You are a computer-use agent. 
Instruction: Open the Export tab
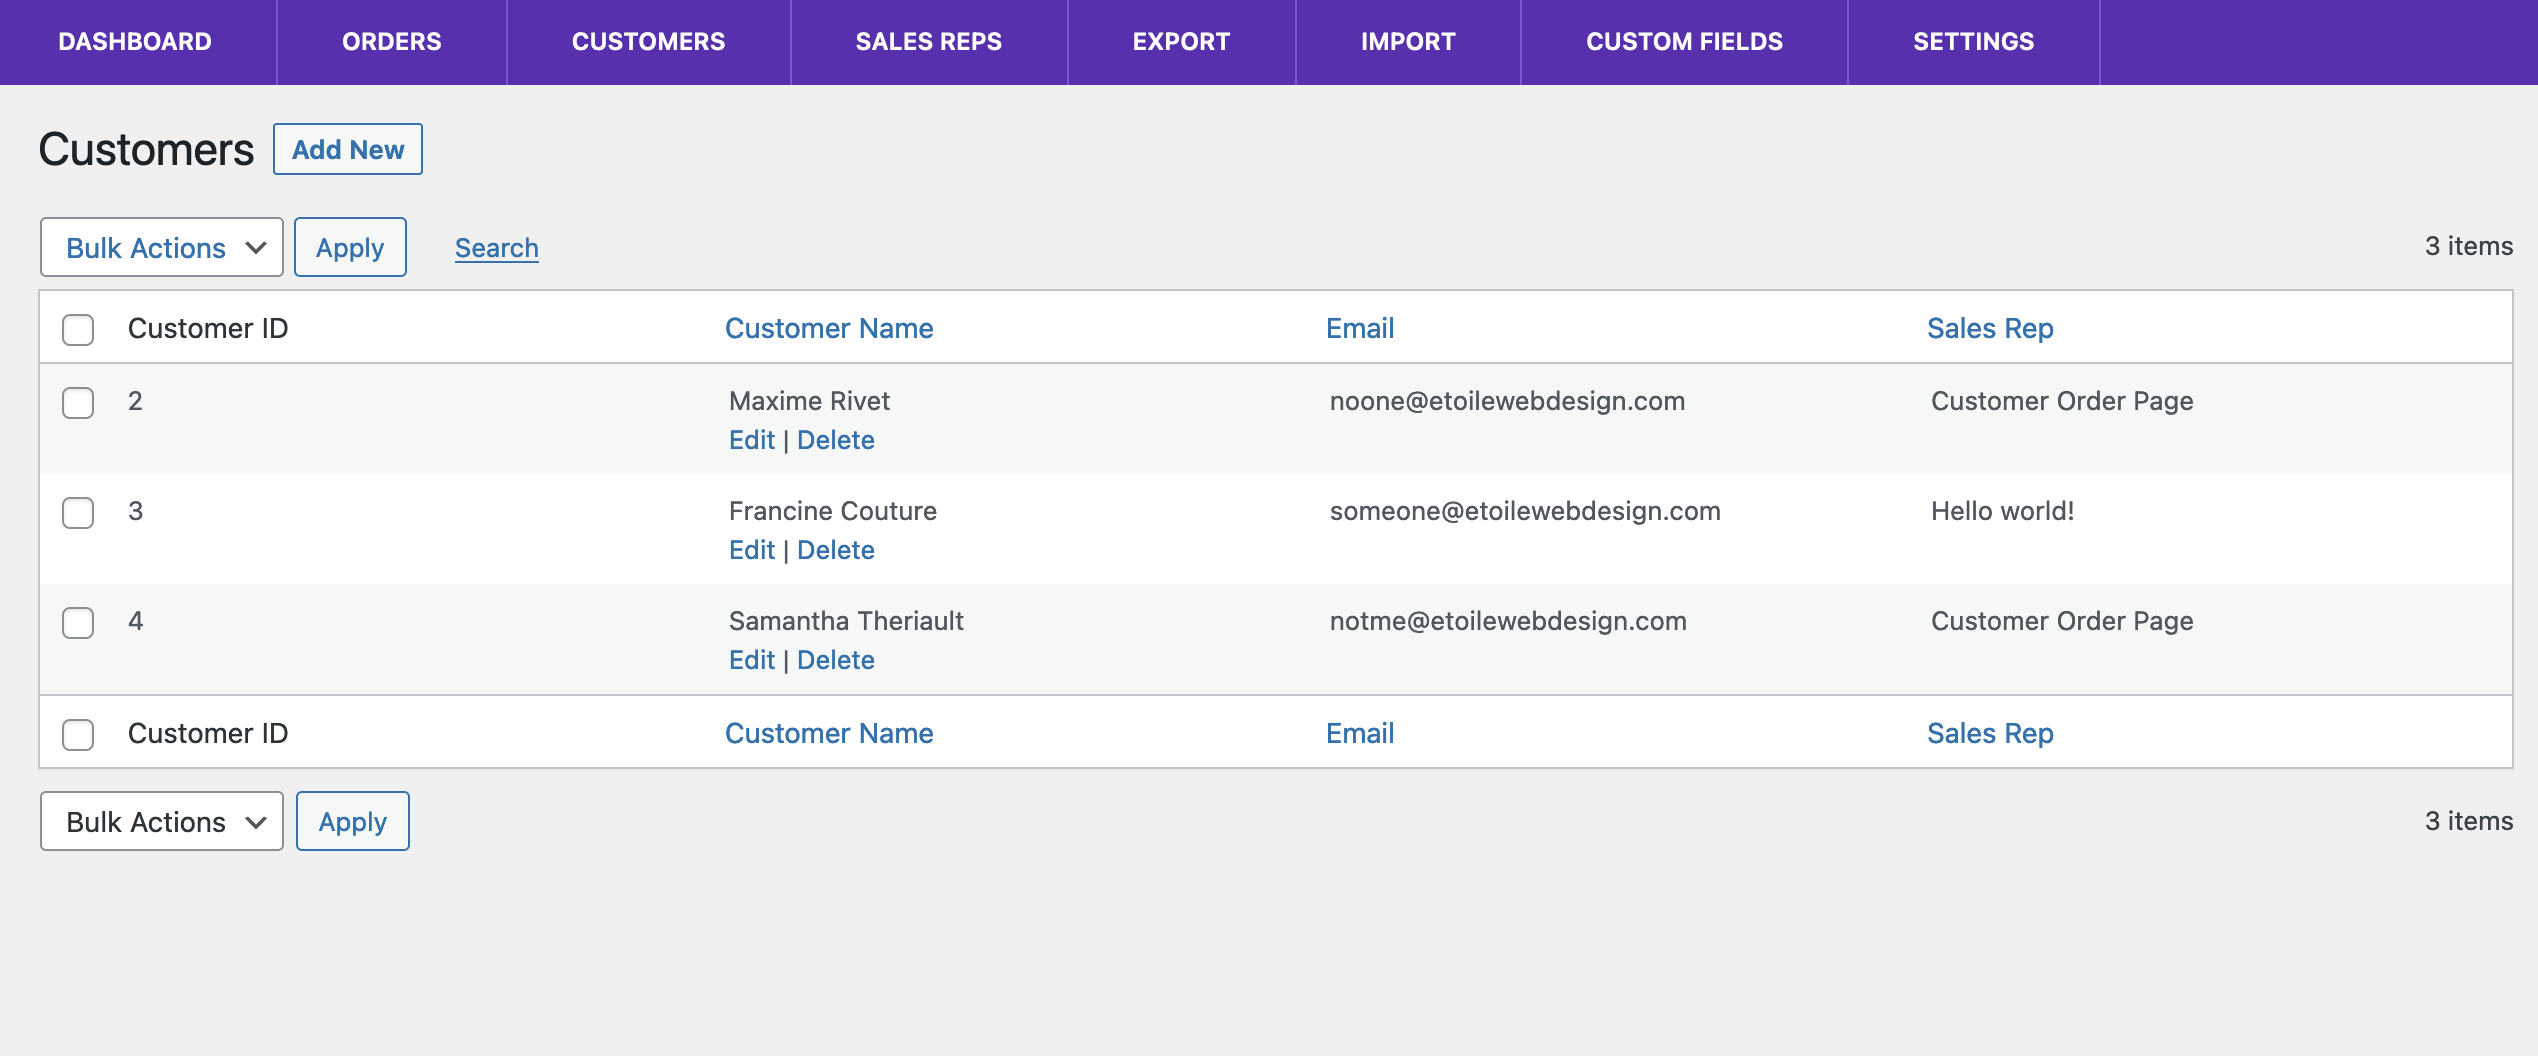[1181, 42]
